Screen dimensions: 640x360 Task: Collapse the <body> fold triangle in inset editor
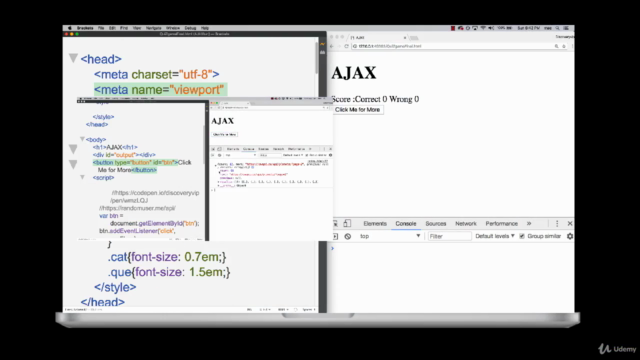[82, 139]
